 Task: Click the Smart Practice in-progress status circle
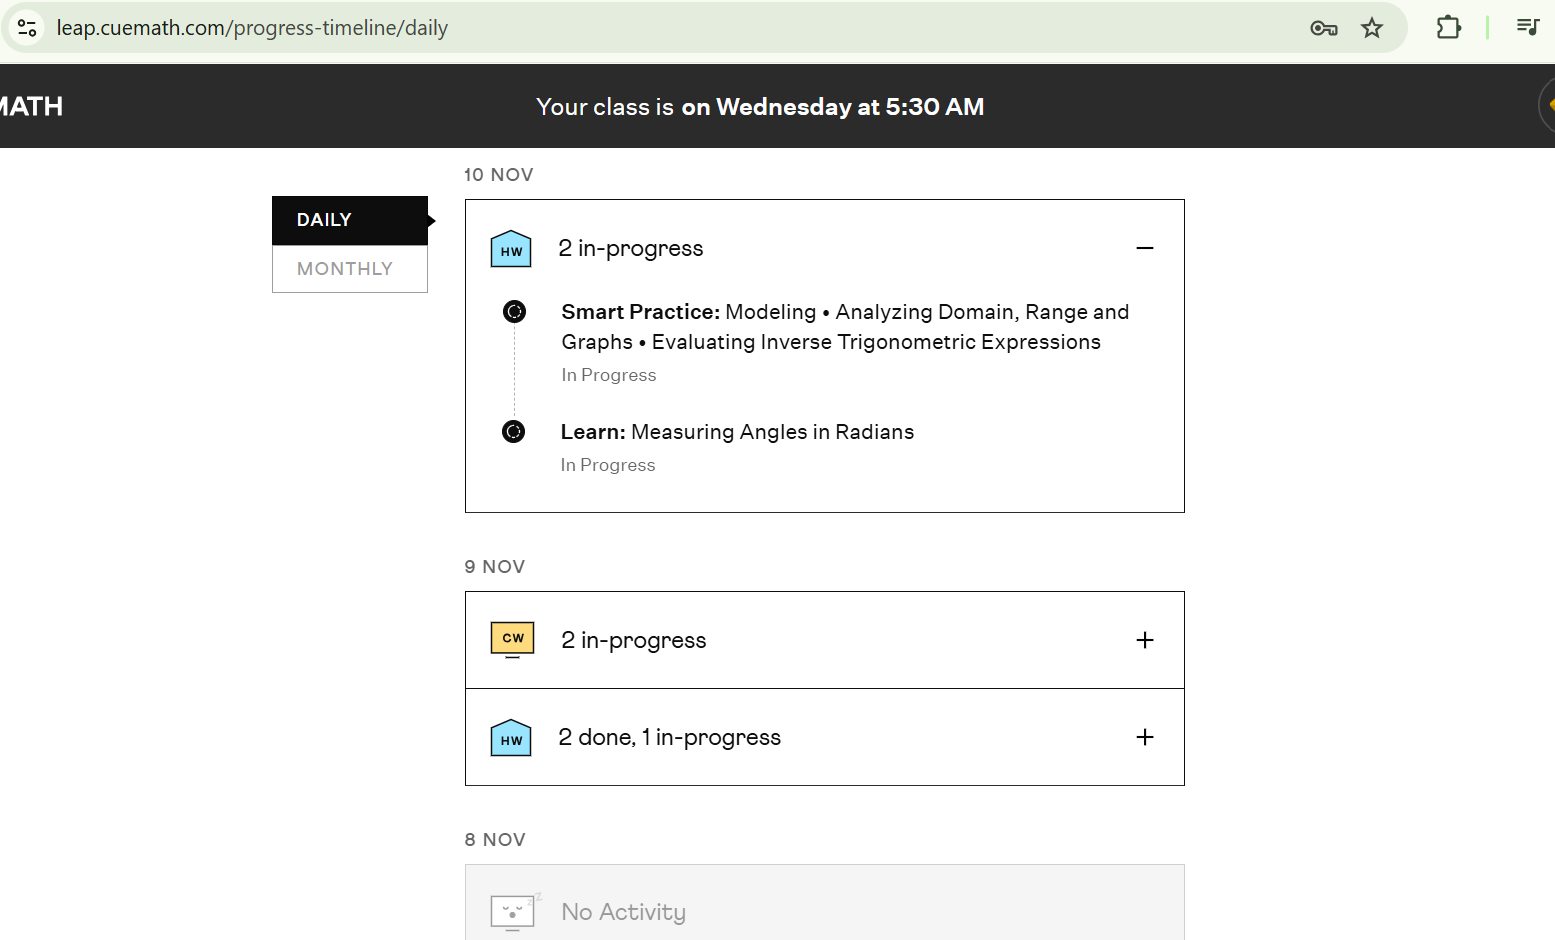(514, 312)
